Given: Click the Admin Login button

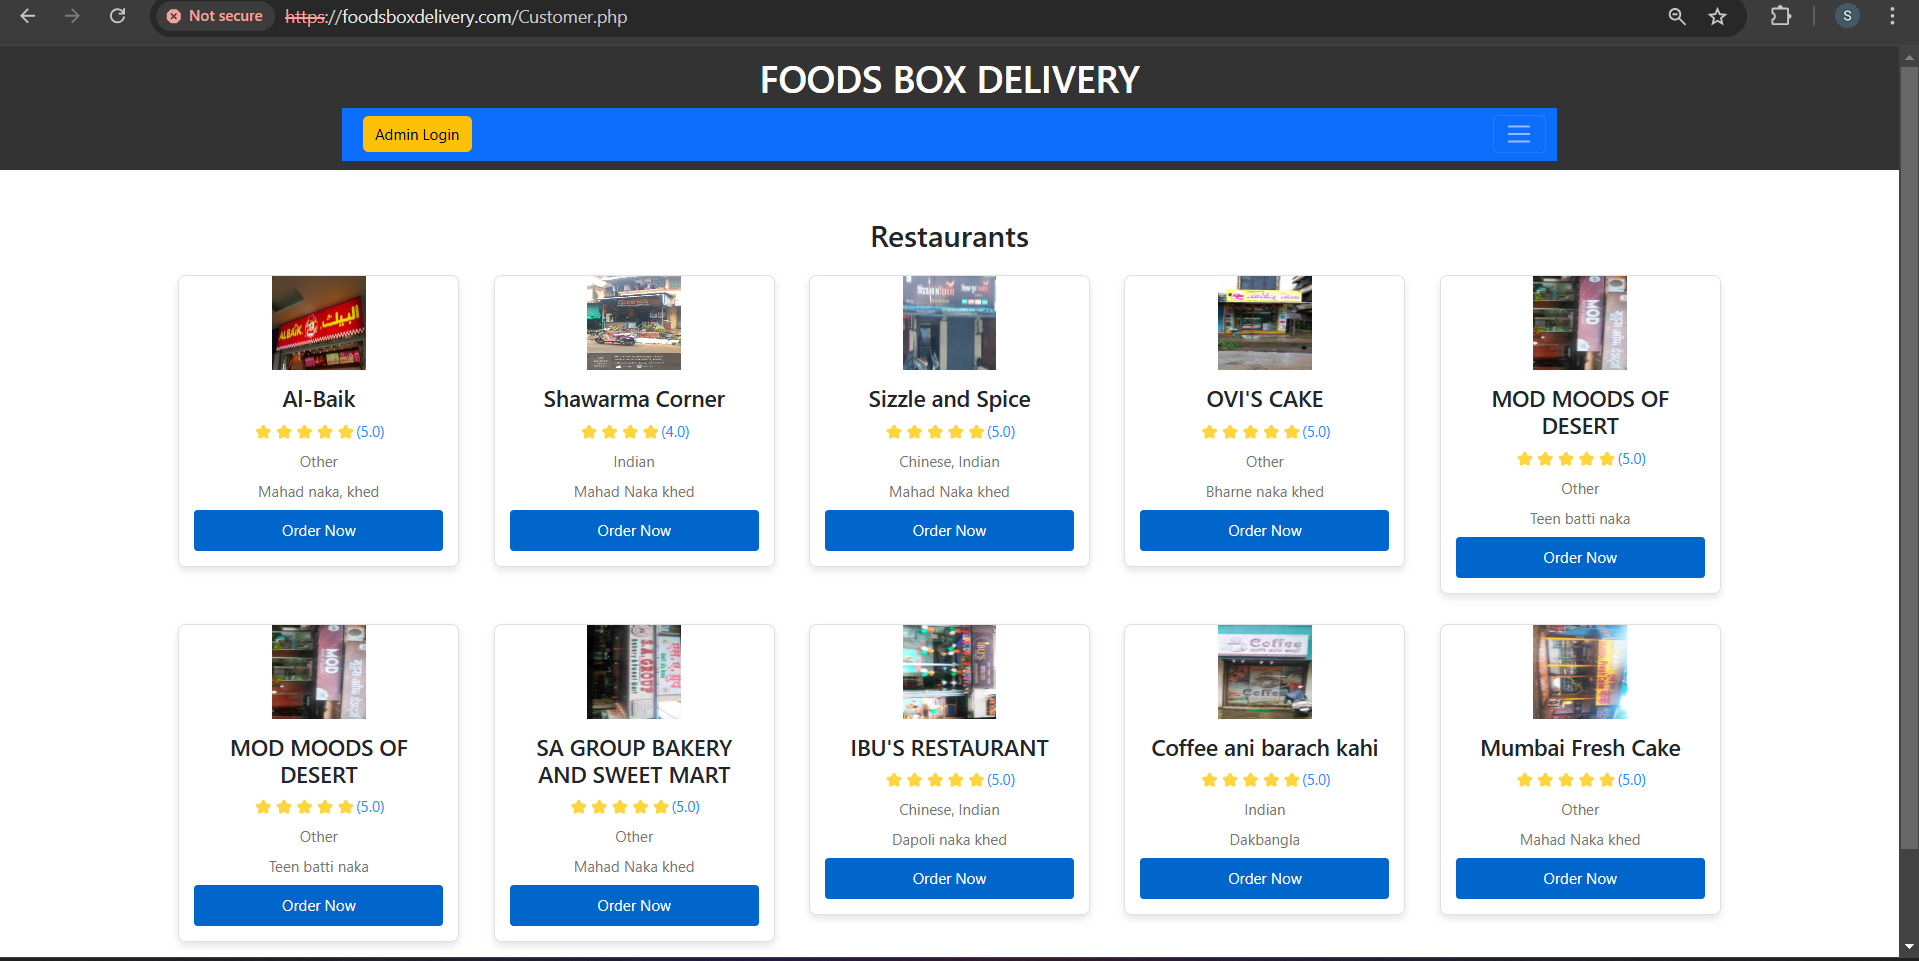Looking at the screenshot, I should click(x=417, y=134).
